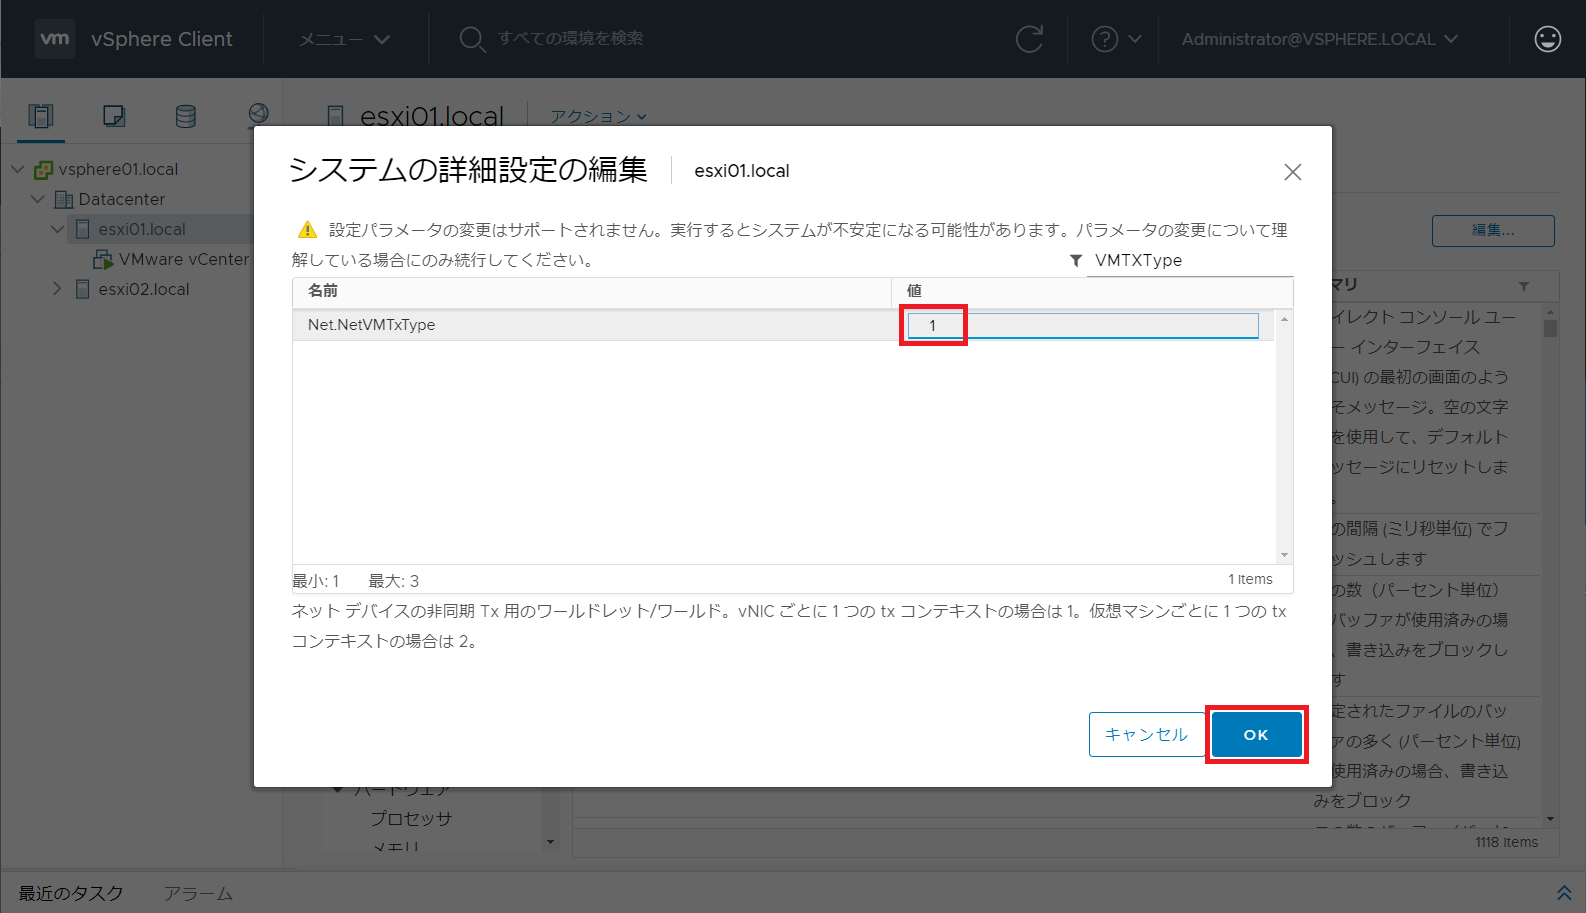
Task: Click the 編集... button behind dialog
Action: (x=1493, y=230)
